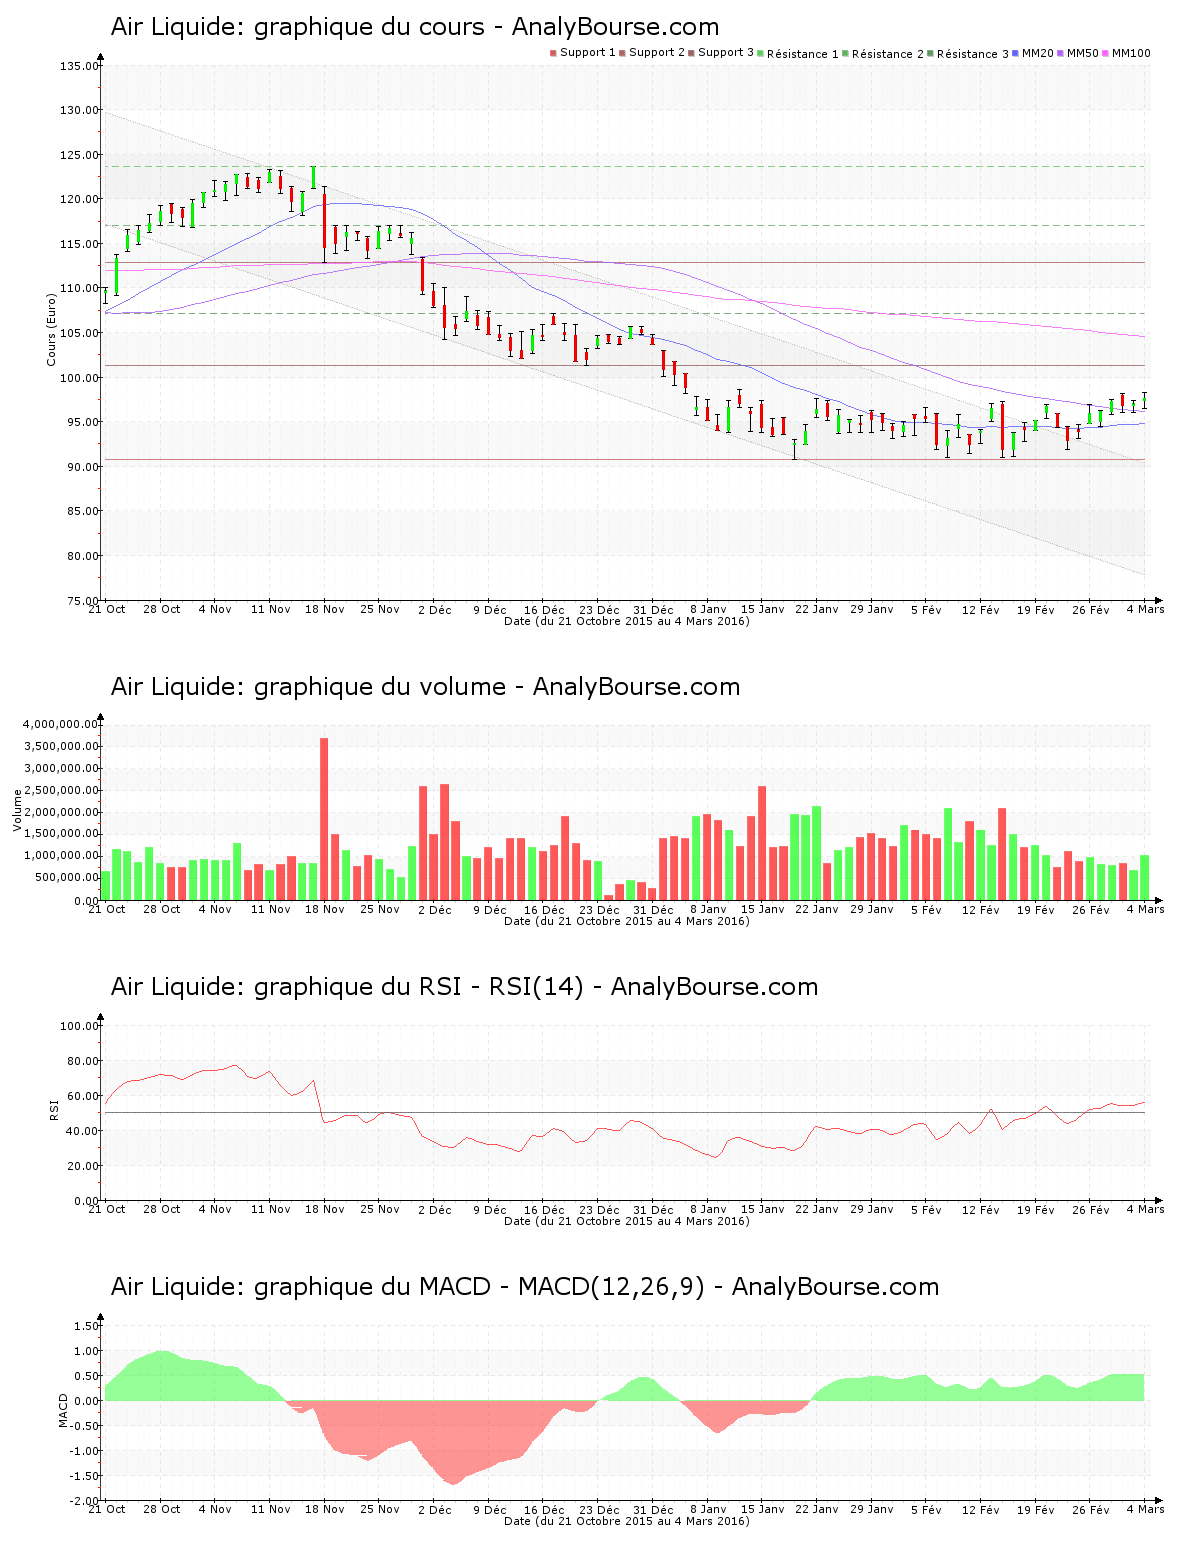This screenshot has width=1200, height=1550.
Task: Click the 135.00 price axis value
Action: (x=79, y=66)
